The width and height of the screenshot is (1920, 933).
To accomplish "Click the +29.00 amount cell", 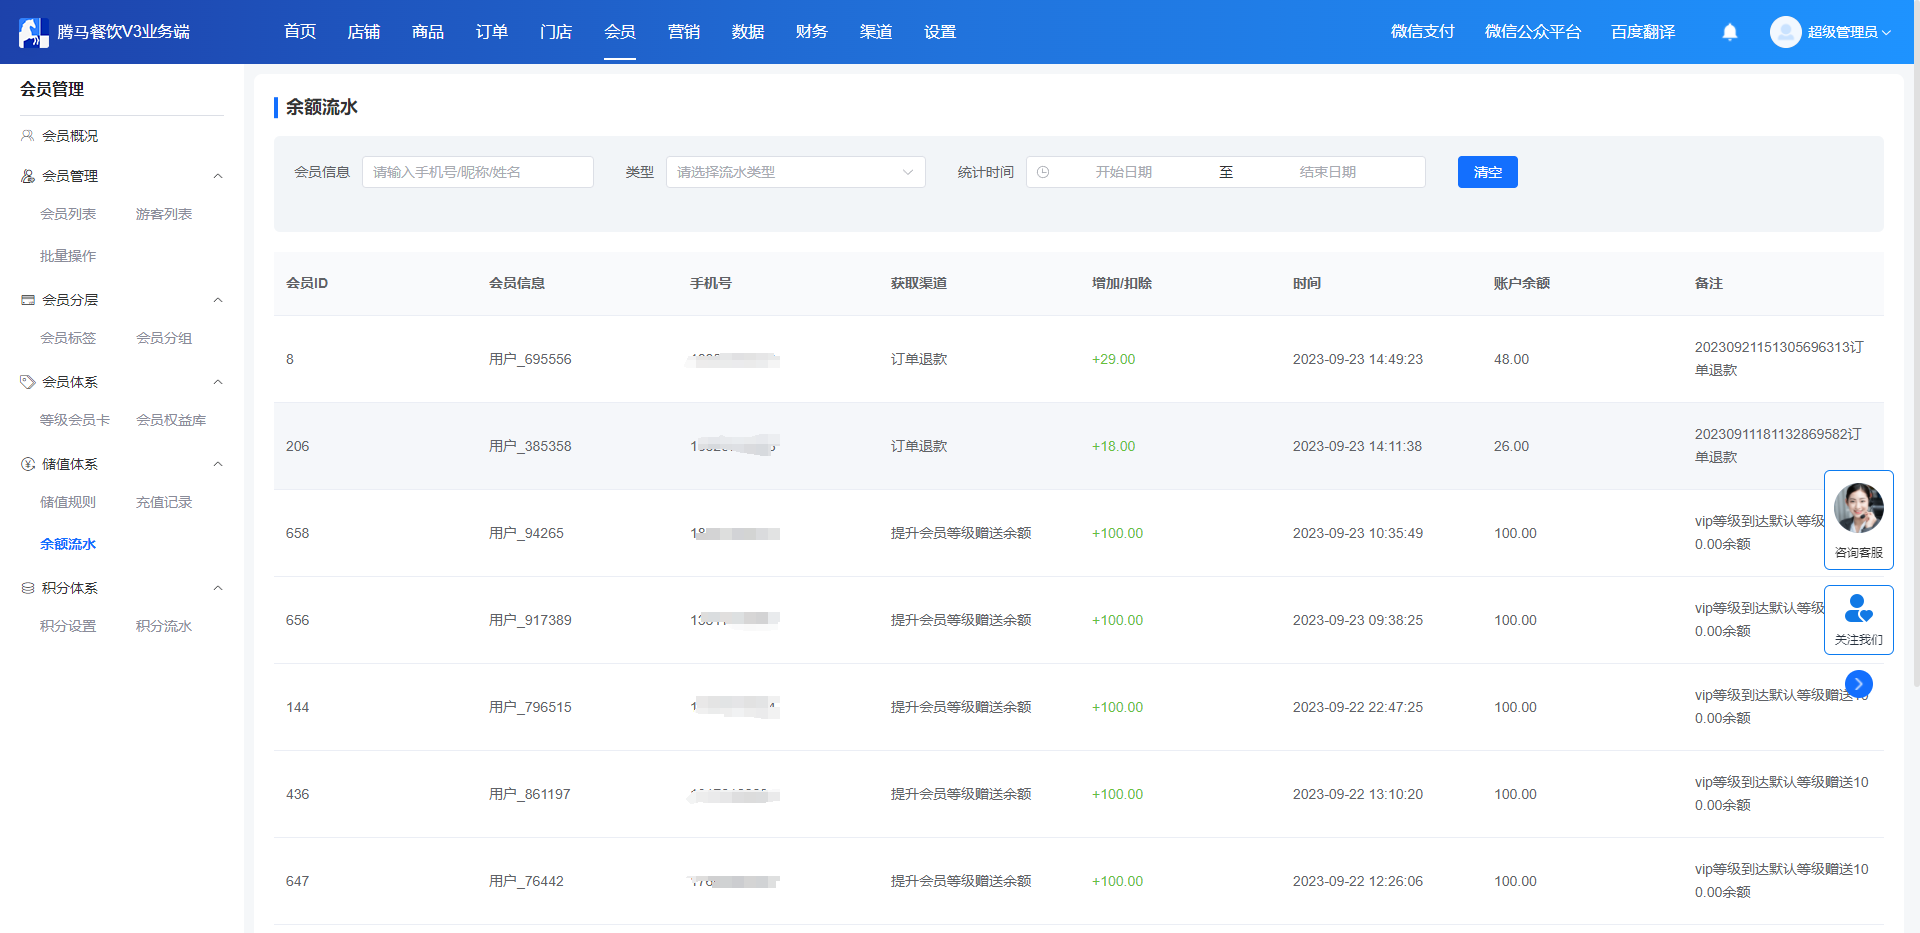I will pos(1114,359).
